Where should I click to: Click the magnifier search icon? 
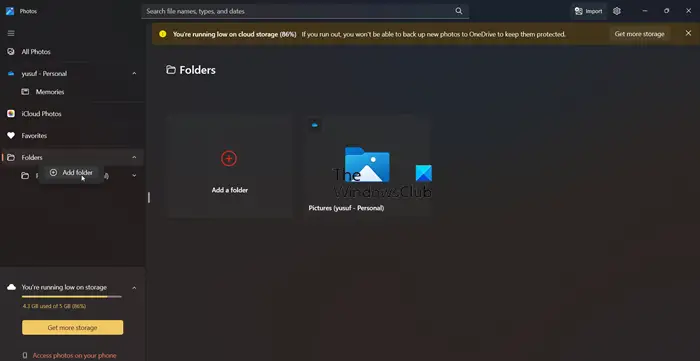coord(458,11)
